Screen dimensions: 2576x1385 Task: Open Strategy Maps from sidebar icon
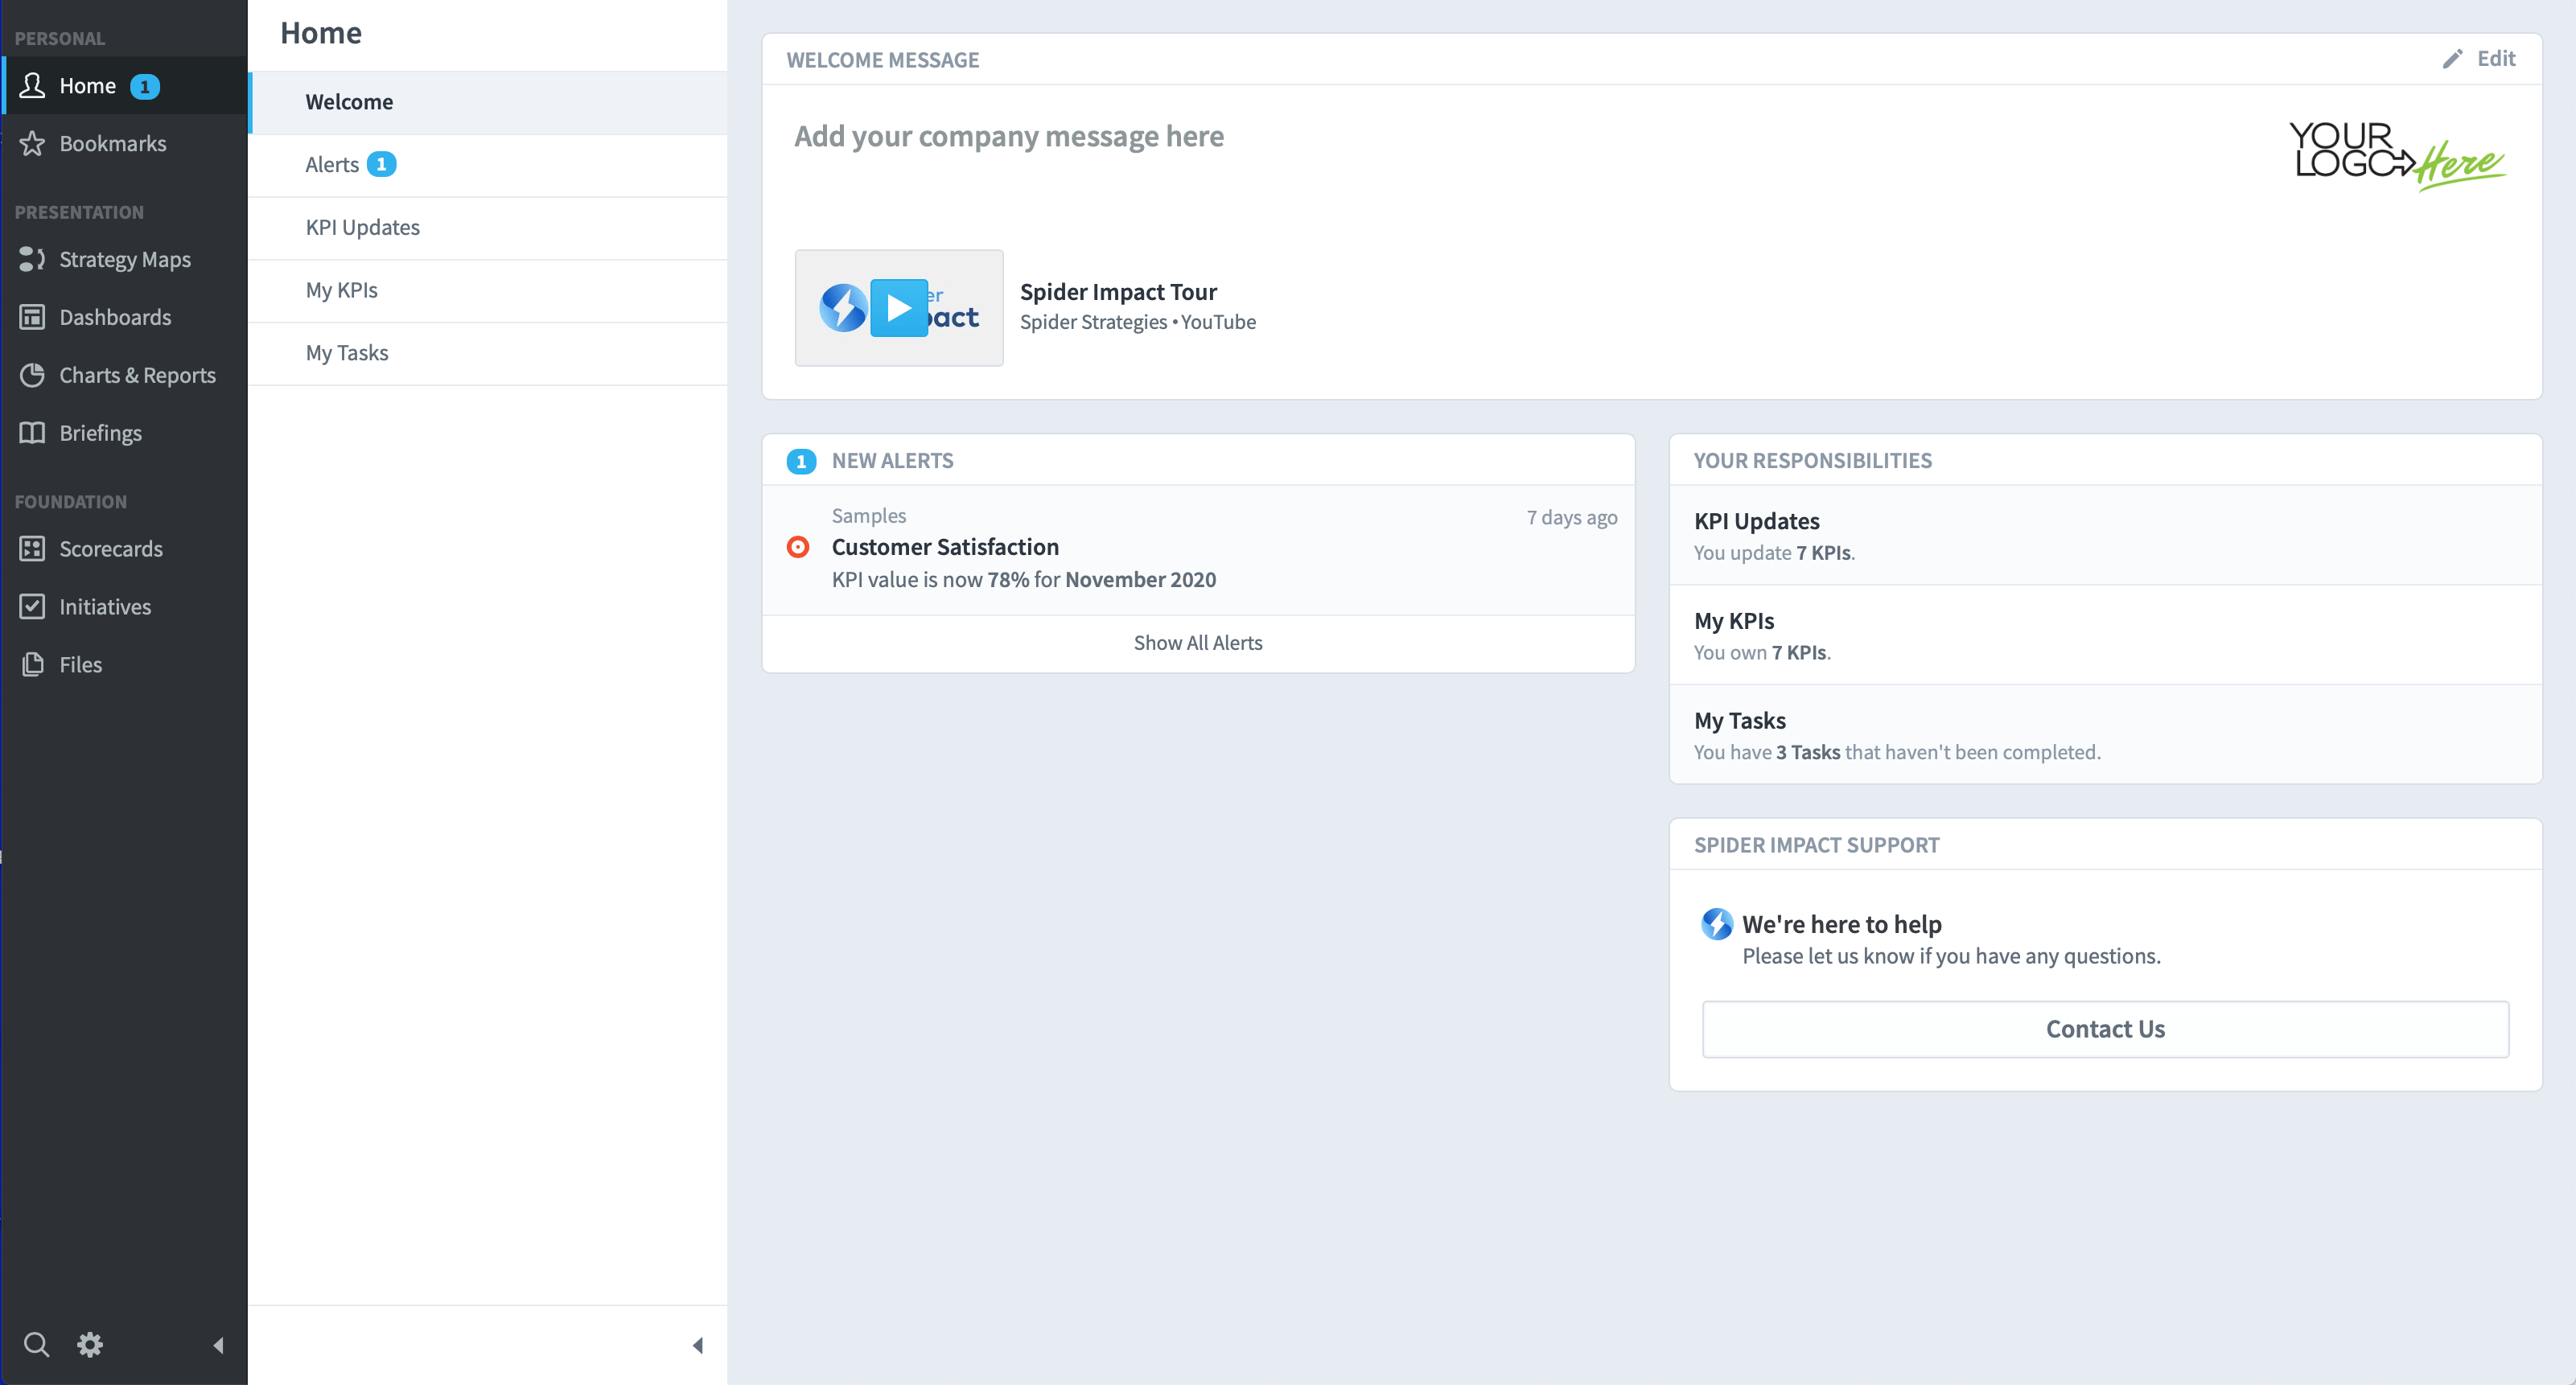click(32, 260)
